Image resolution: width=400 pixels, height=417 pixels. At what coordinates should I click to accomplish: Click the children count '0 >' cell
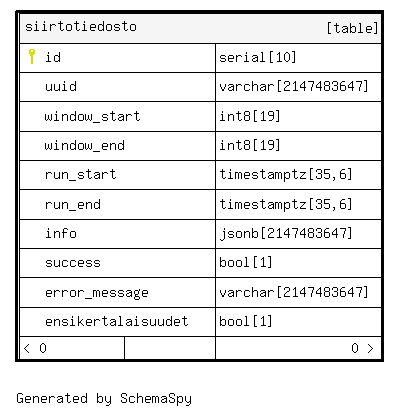point(298,348)
